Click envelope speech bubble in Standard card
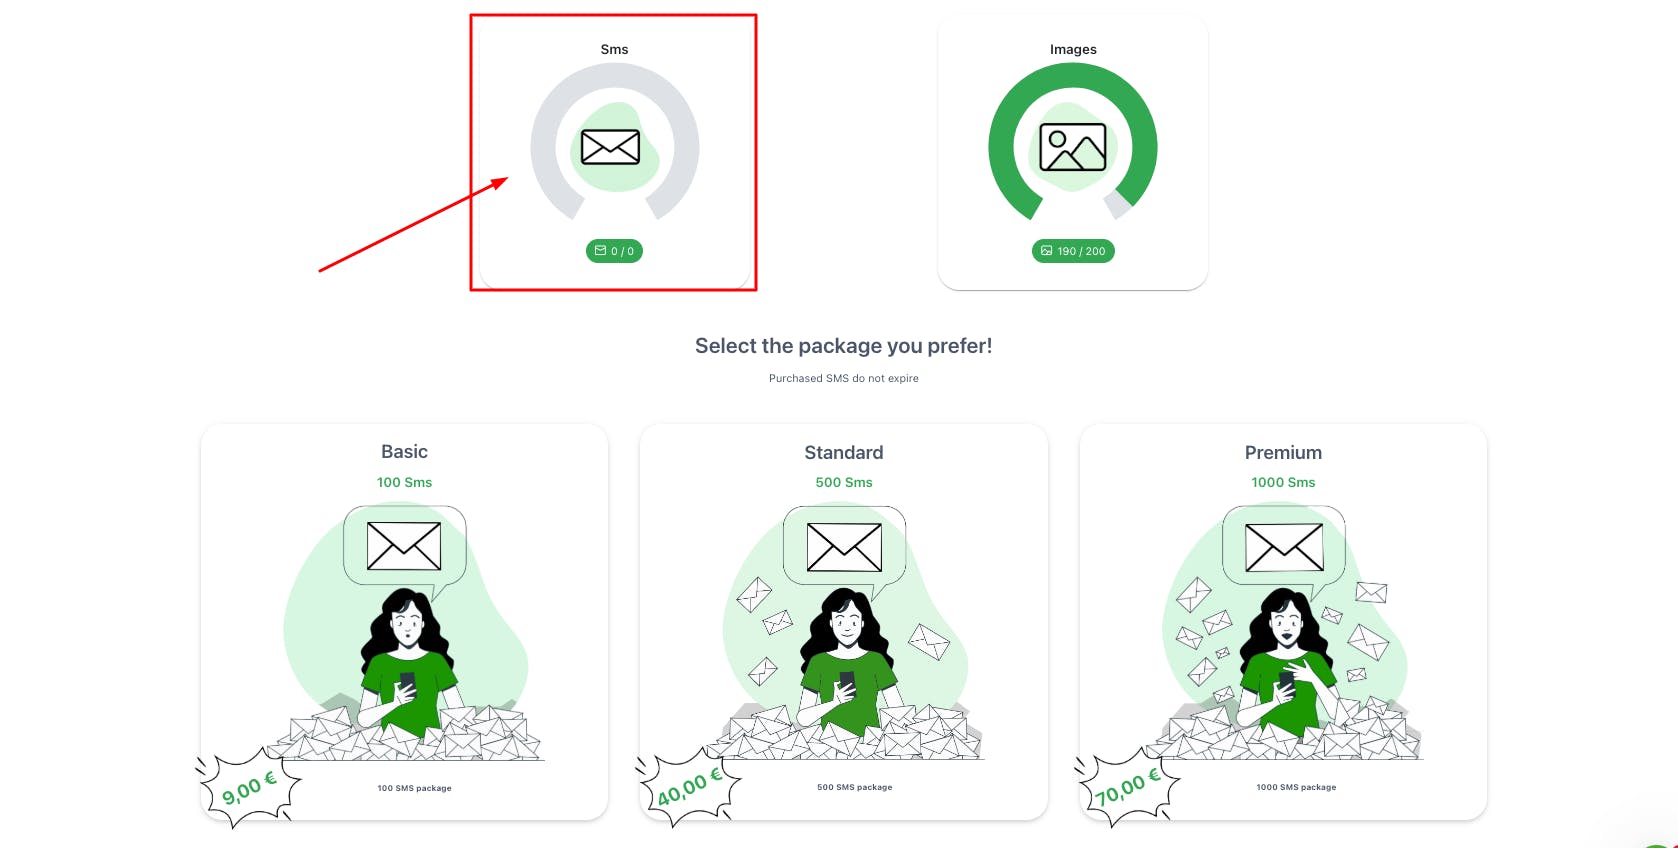The height and width of the screenshot is (848, 1678). pos(844,547)
